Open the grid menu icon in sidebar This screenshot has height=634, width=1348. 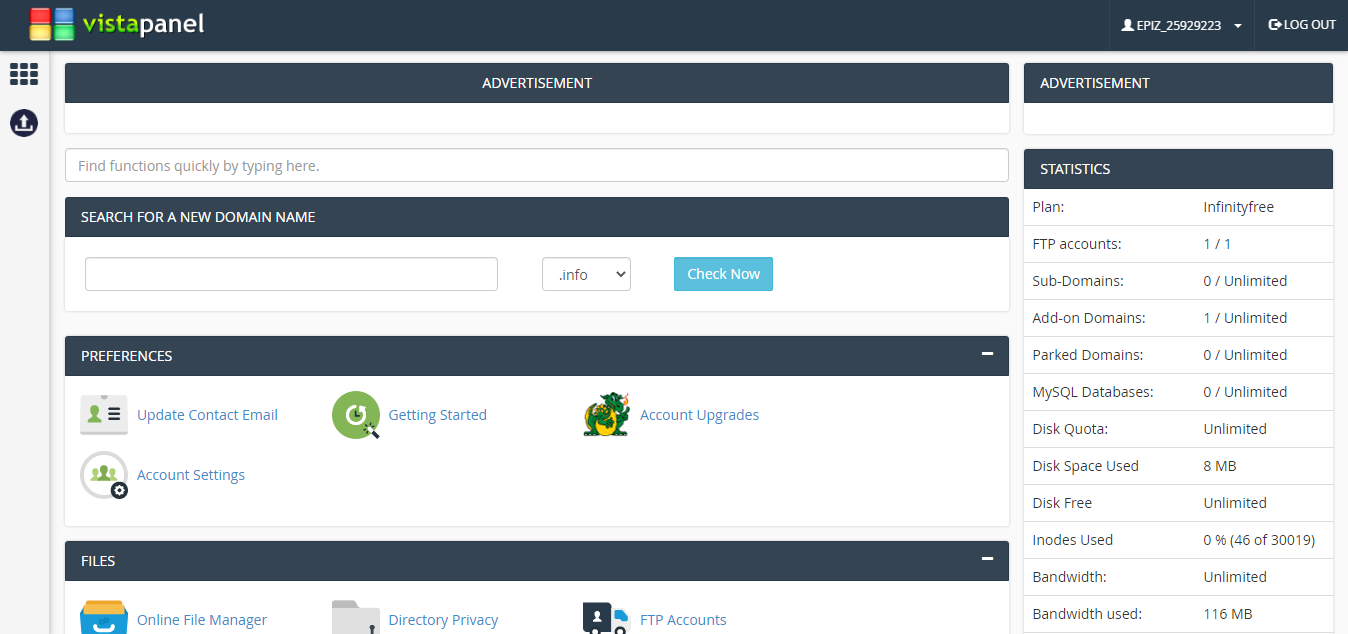tap(24, 74)
